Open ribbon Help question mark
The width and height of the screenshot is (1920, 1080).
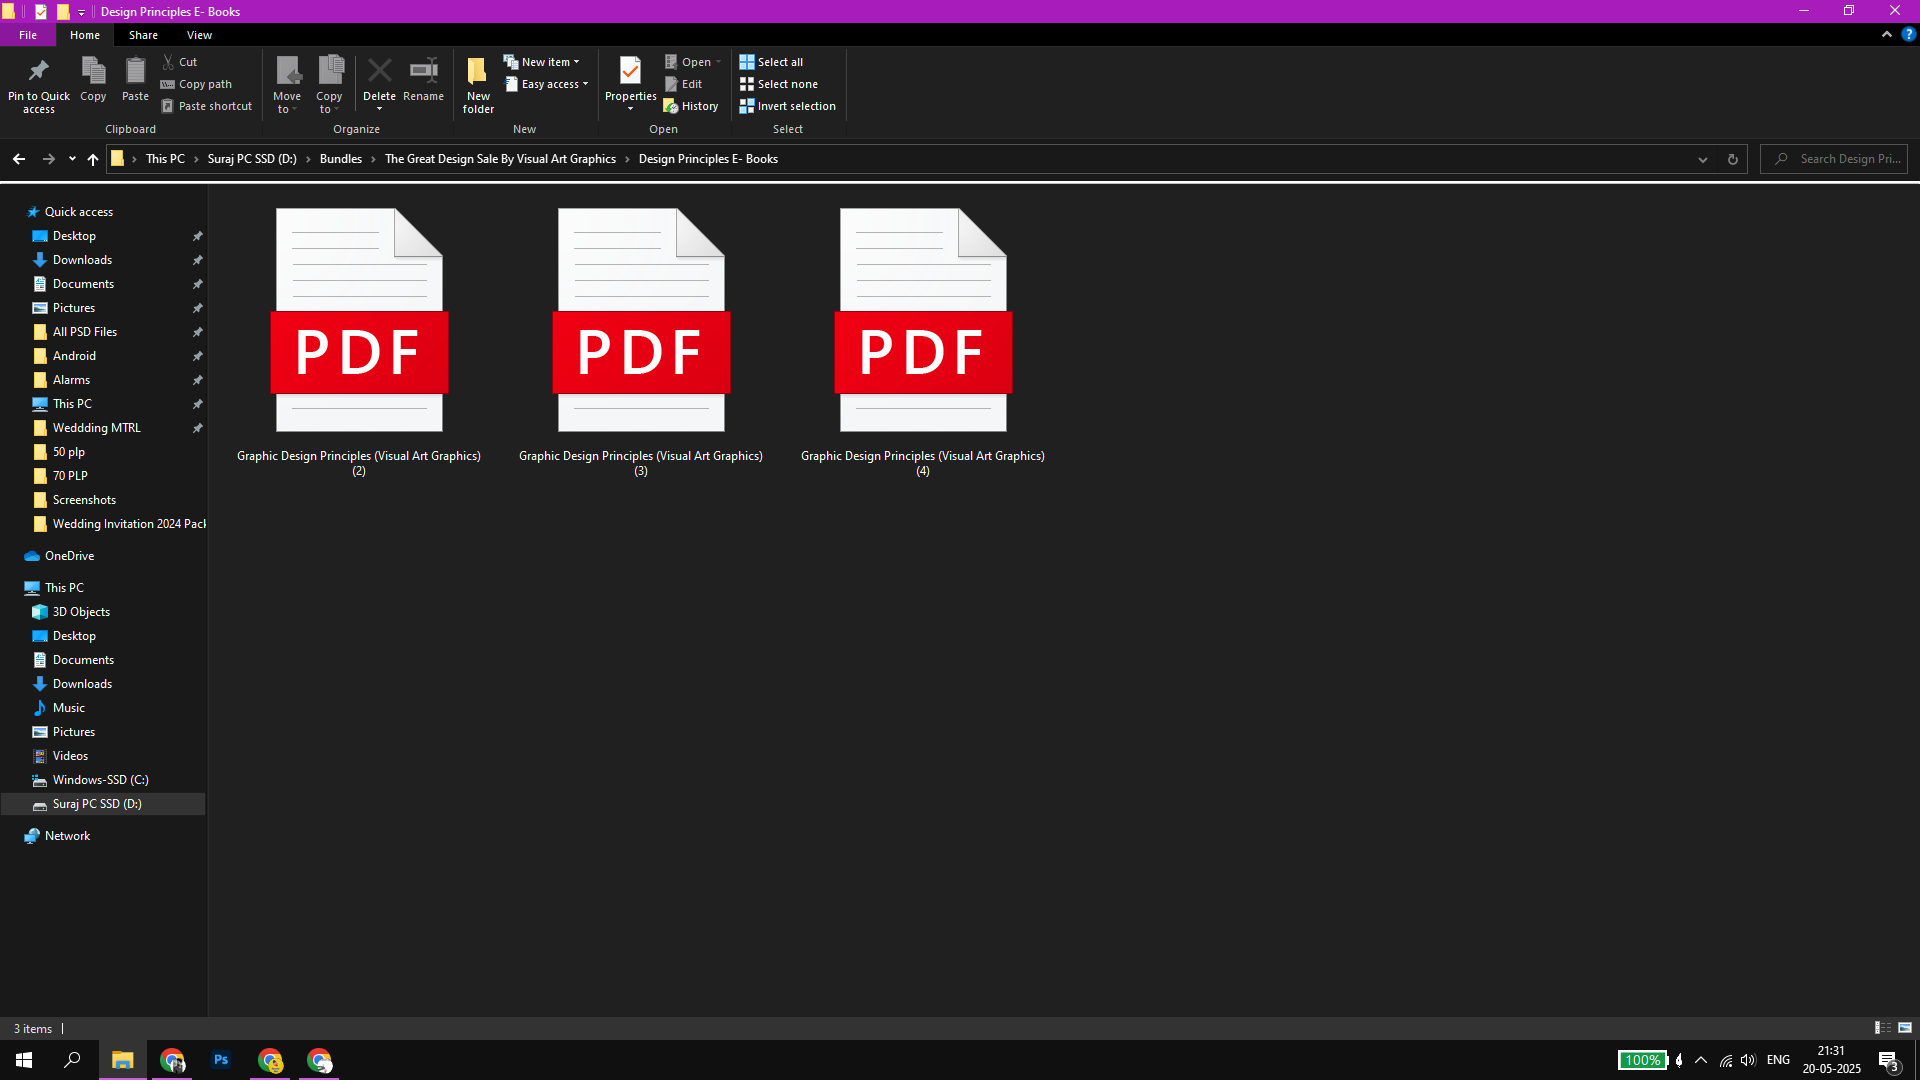click(1908, 34)
